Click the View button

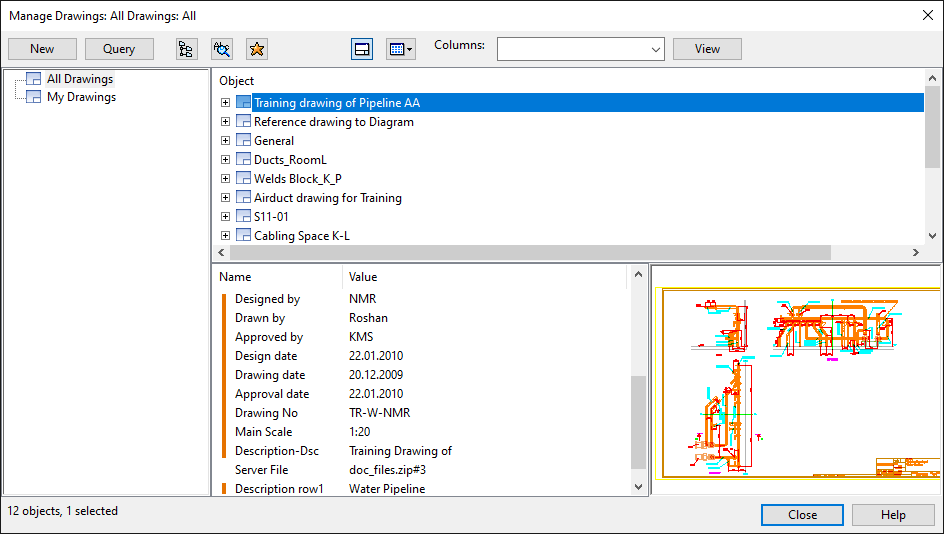pyautogui.click(x=707, y=49)
